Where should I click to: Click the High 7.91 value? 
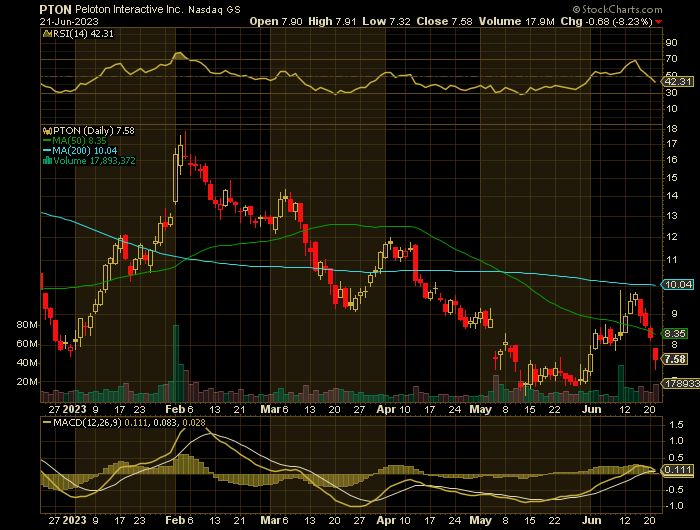(x=332, y=21)
